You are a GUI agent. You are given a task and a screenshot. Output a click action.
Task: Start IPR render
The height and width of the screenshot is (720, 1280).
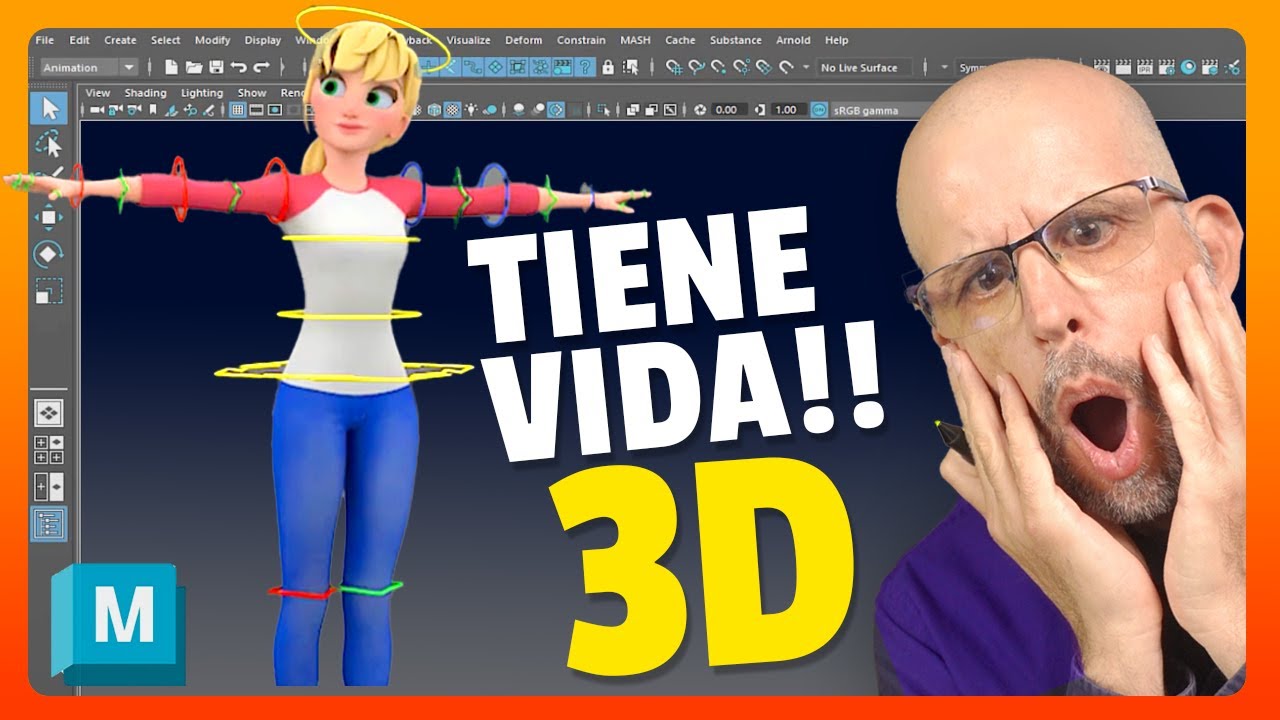[x=1145, y=67]
